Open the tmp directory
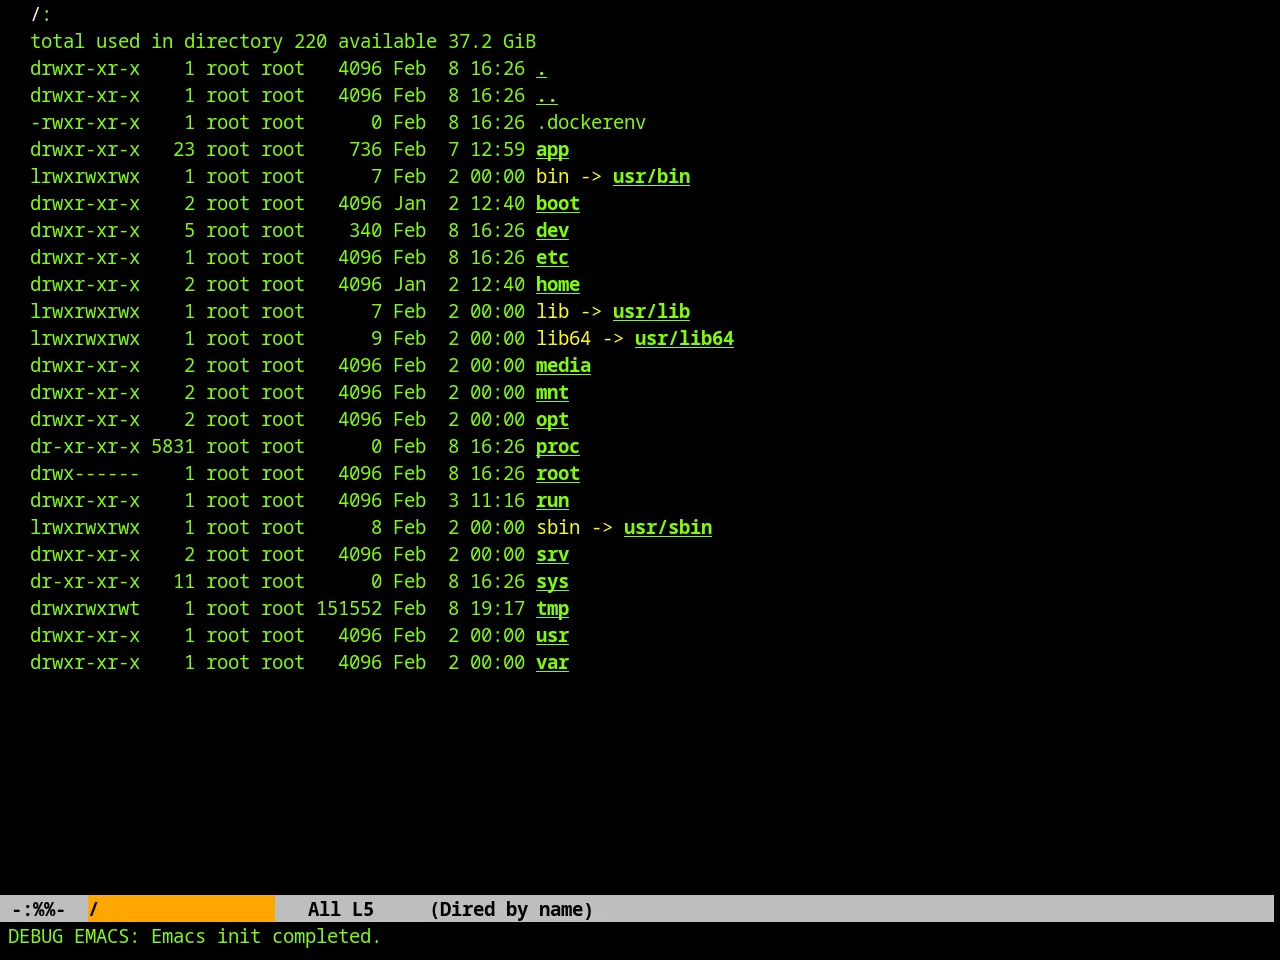Screen dimensions: 1280x960 point(552,609)
